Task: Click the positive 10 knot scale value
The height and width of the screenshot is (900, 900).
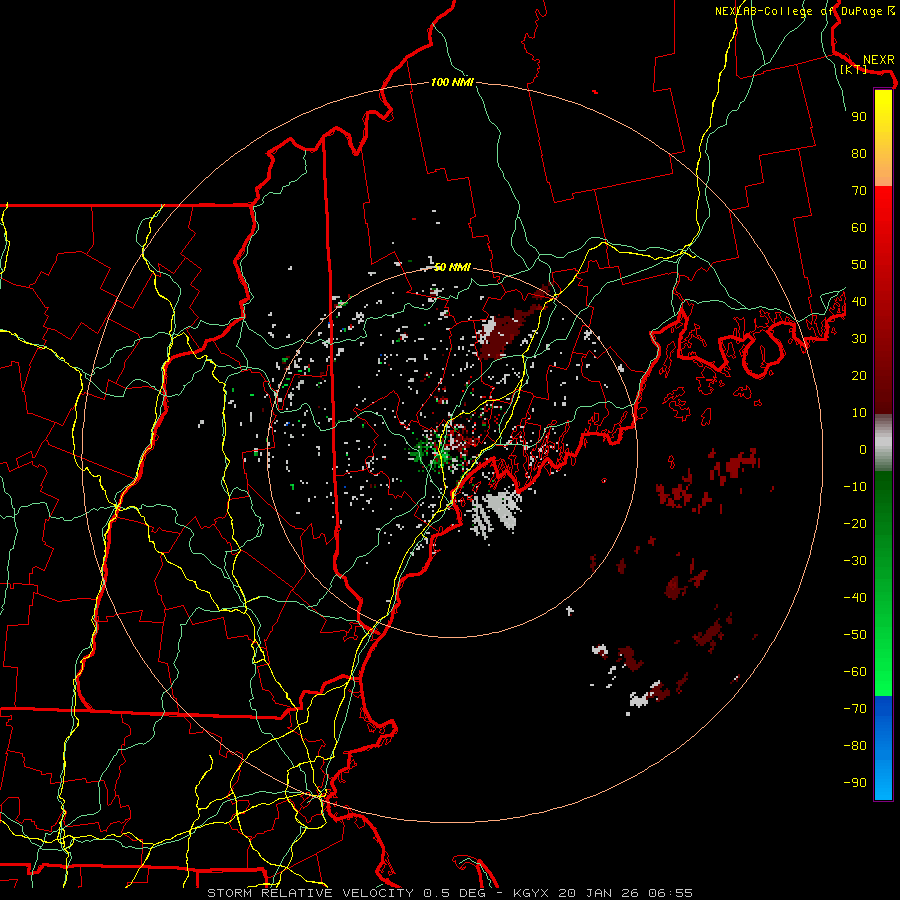Action: [859, 413]
